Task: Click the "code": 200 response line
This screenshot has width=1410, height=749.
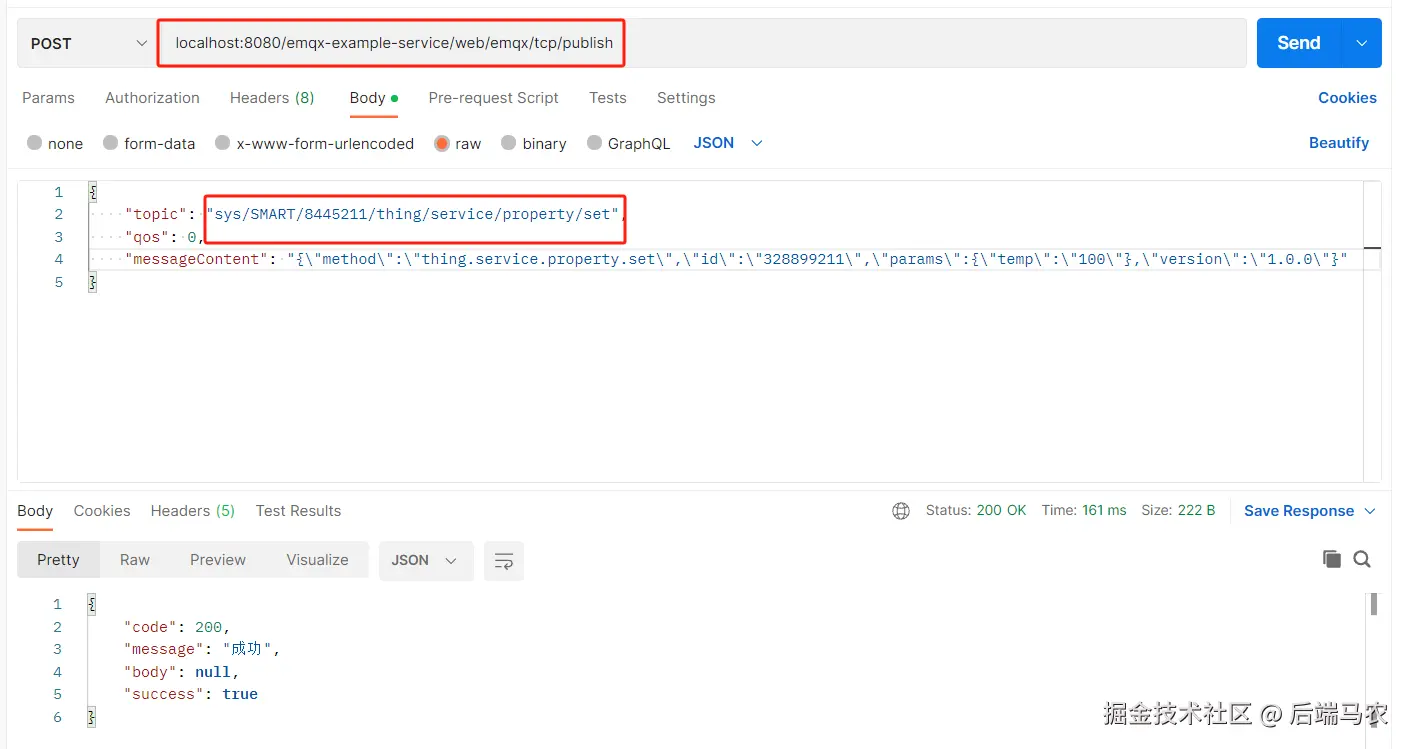Action: (x=177, y=627)
